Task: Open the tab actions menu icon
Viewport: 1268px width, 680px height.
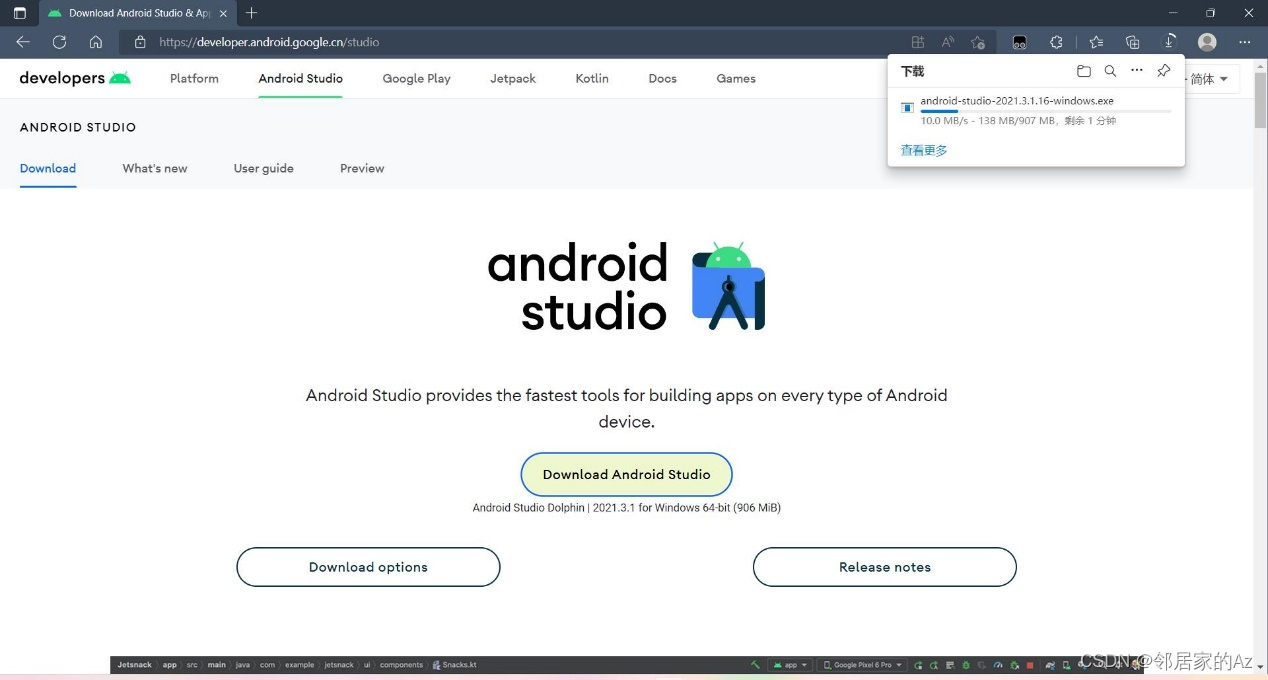Action: pyautogui.click(x=19, y=13)
